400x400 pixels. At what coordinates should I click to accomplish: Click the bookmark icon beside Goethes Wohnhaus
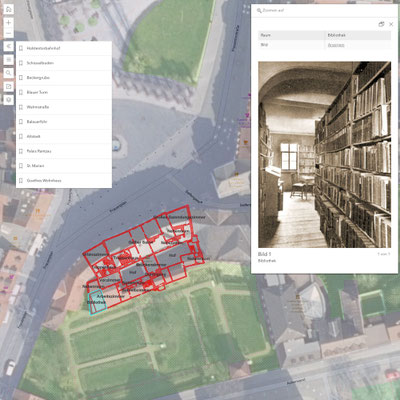[x=21, y=180]
